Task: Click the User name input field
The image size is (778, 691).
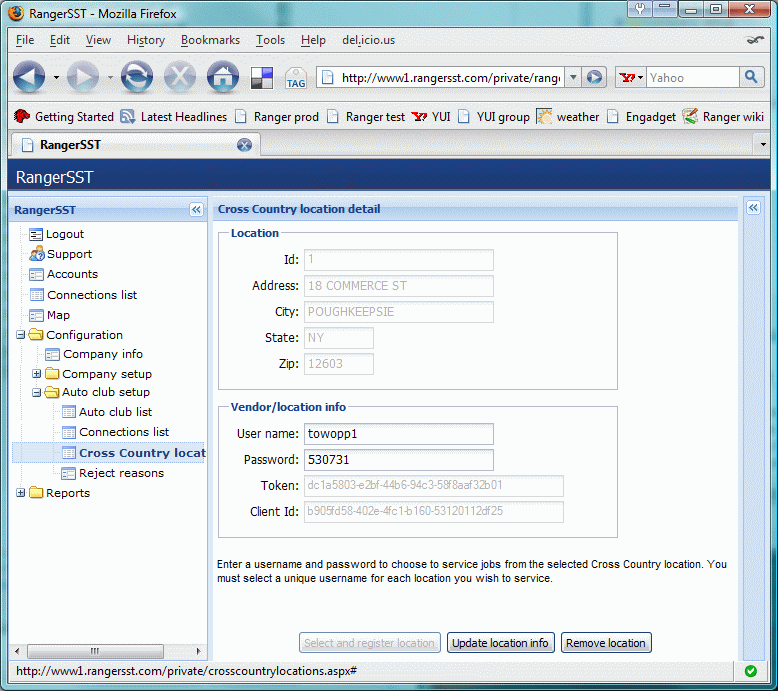Action: [x=398, y=434]
